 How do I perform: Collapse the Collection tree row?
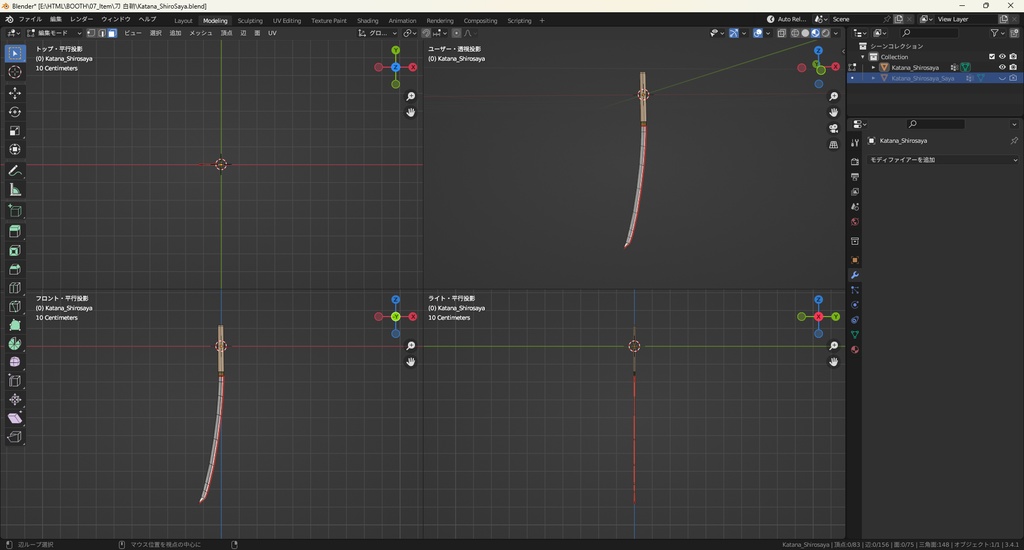pyautogui.click(x=863, y=57)
